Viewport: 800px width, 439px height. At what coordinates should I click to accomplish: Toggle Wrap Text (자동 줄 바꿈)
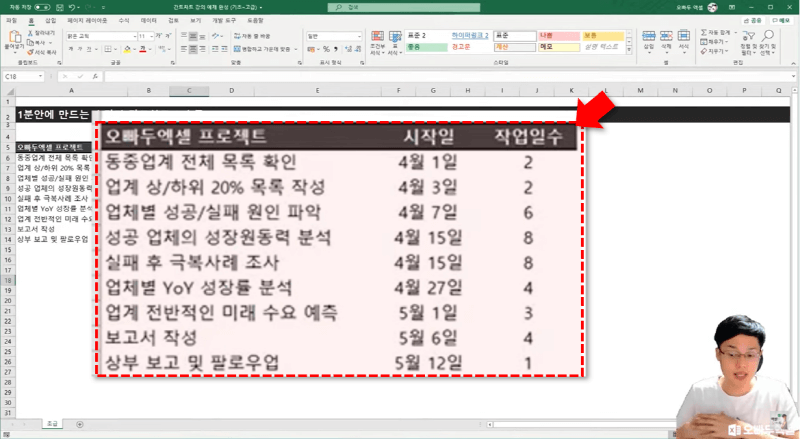256,35
